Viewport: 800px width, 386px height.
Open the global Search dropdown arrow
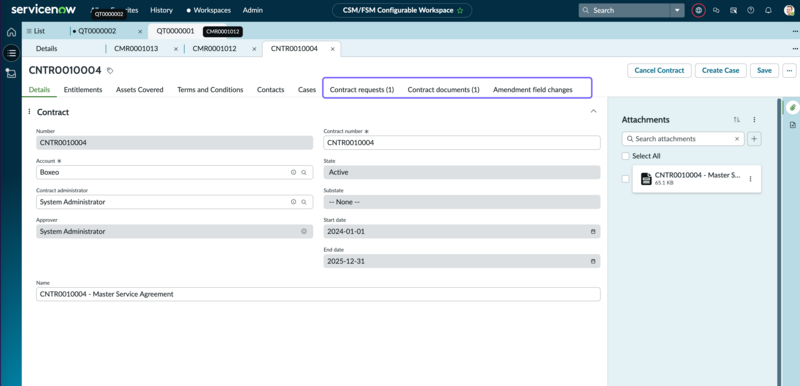[x=677, y=10]
